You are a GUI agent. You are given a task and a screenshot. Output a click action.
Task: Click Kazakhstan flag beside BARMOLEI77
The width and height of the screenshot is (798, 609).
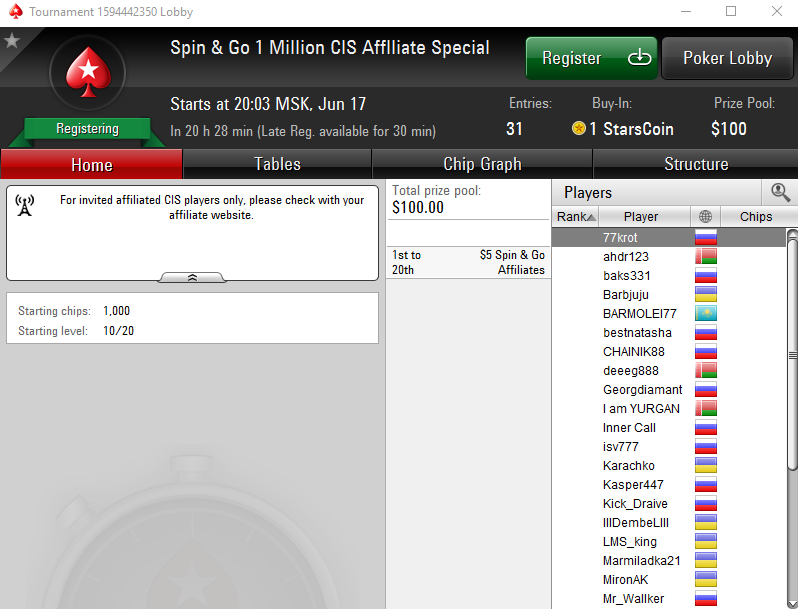pyautogui.click(x=706, y=313)
